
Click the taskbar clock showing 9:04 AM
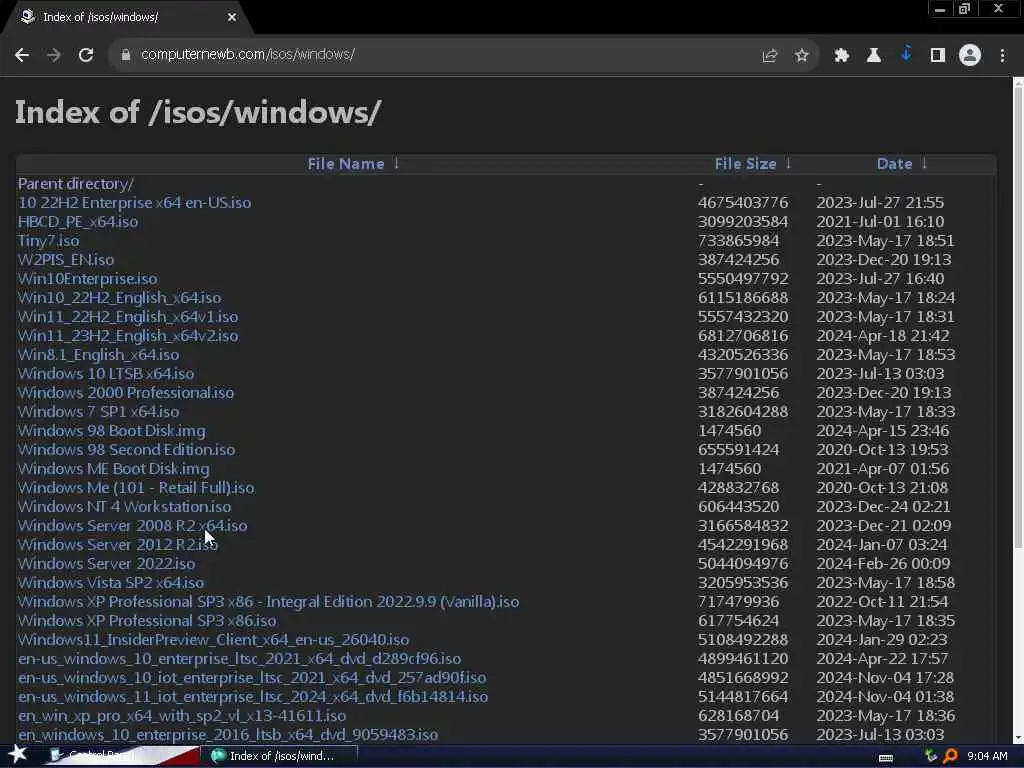click(x=987, y=756)
